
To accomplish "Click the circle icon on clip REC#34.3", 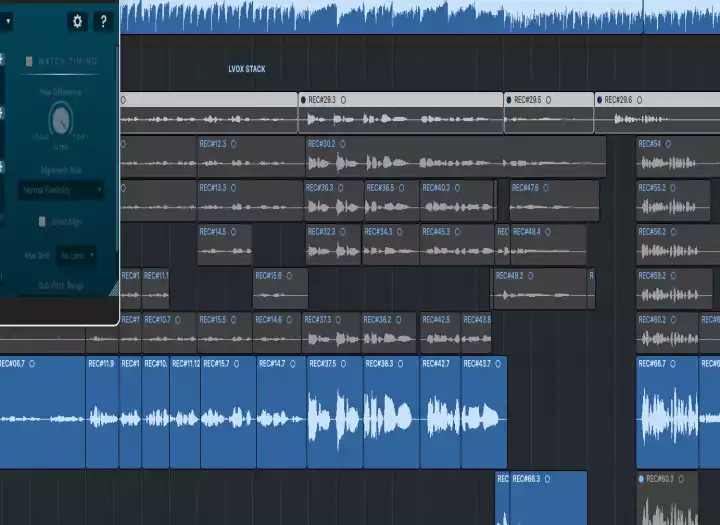I will pyautogui.click(x=399, y=232).
